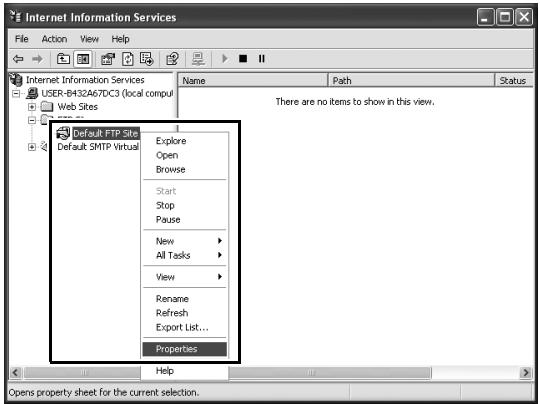
Task: Choose Help from the context menu
Action: (x=185, y=371)
